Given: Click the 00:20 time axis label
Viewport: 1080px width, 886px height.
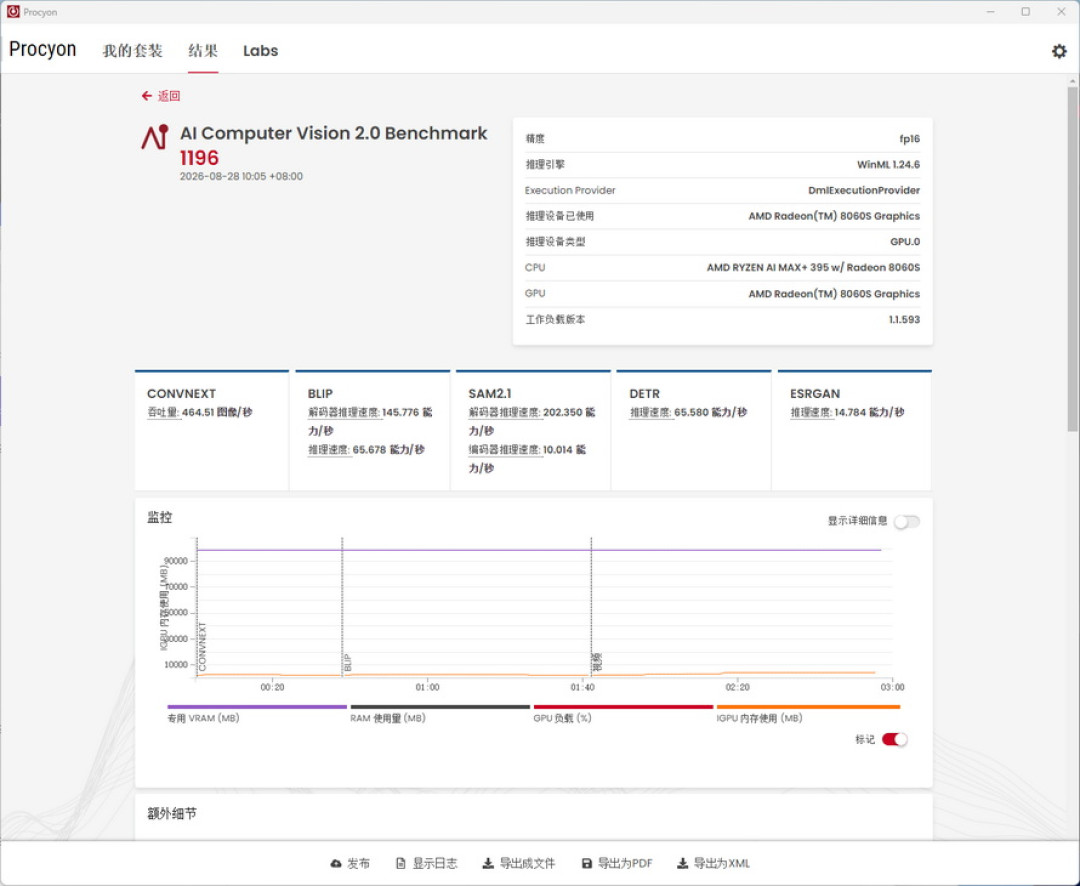Looking at the screenshot, I should click(272, 687).
